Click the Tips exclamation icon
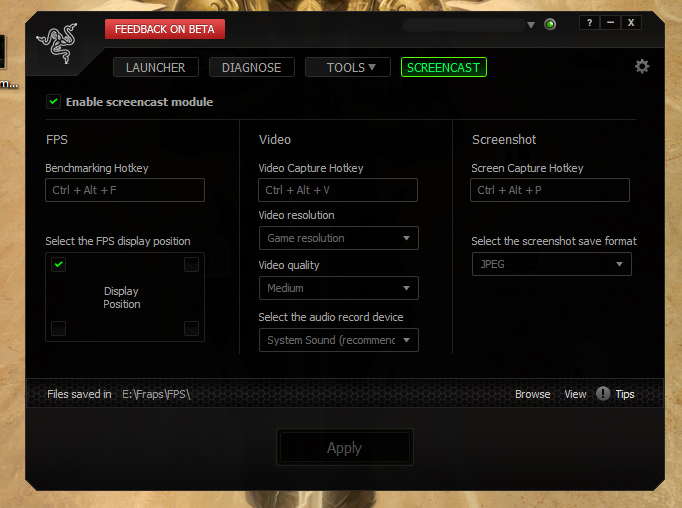The height and width of the screenshot is (508, 682). pos(603,394)
